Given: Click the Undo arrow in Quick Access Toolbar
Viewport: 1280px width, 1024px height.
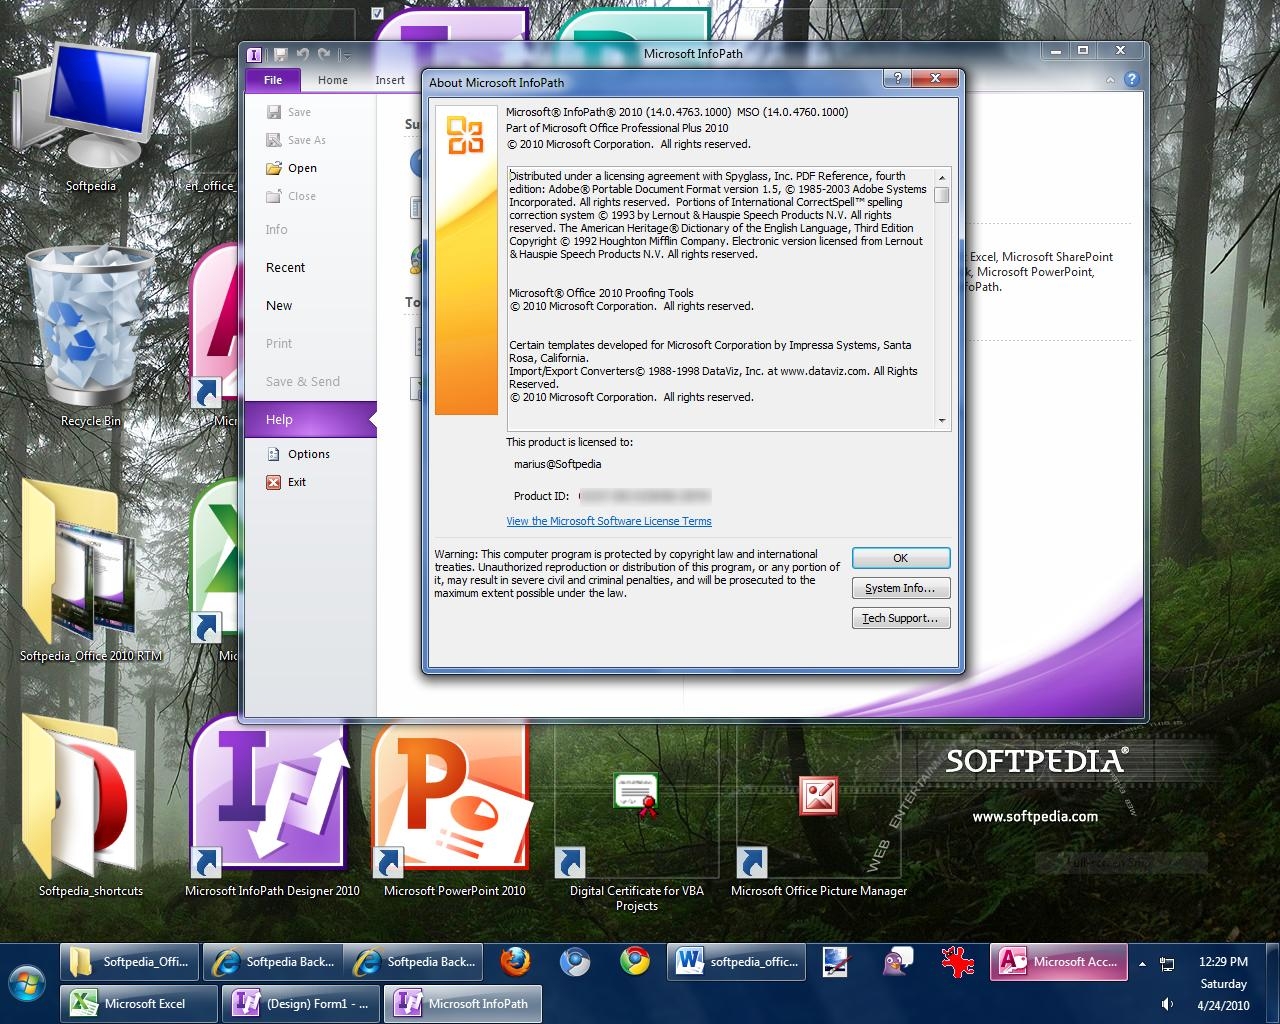Looking at the screenshot, I should pyautogui.click(x=302, y=55).
